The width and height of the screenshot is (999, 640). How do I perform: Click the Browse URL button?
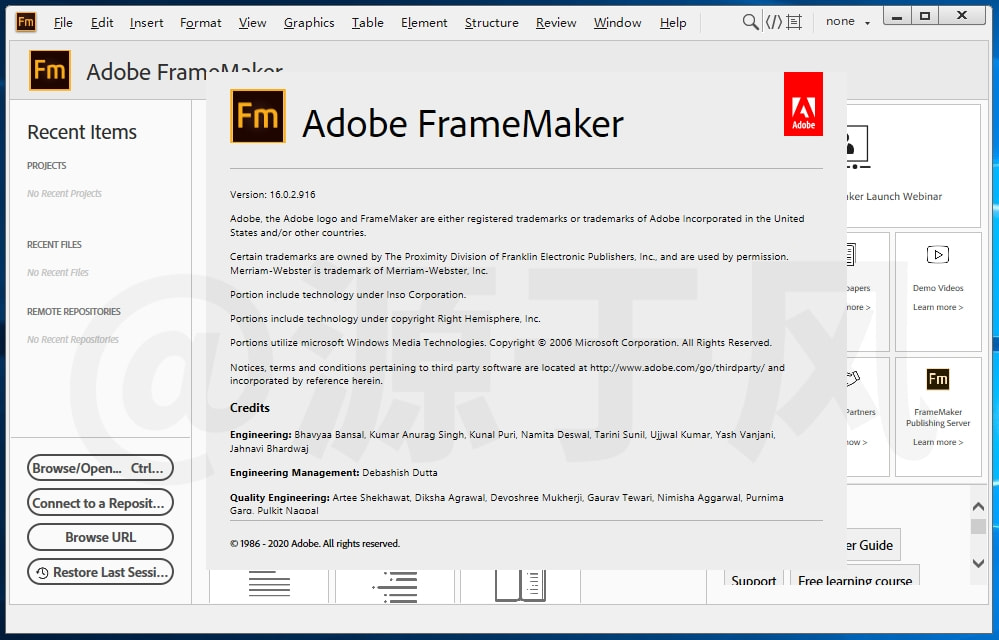(100, 537)
